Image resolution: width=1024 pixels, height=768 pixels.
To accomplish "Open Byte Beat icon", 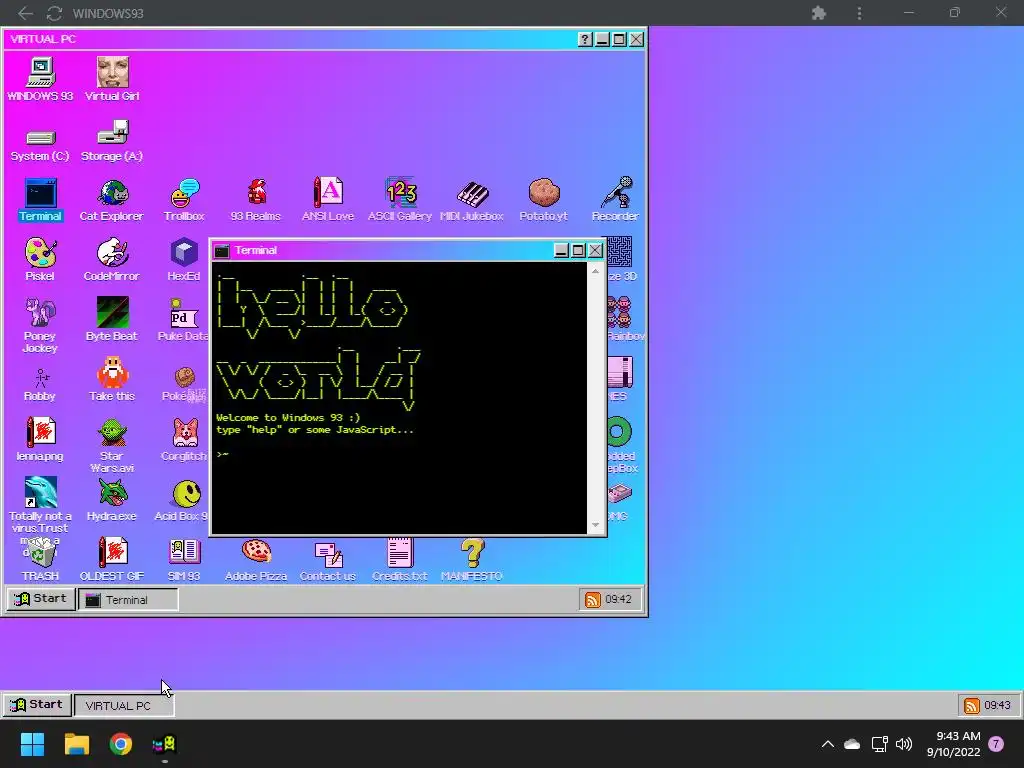I will (112, 319).
